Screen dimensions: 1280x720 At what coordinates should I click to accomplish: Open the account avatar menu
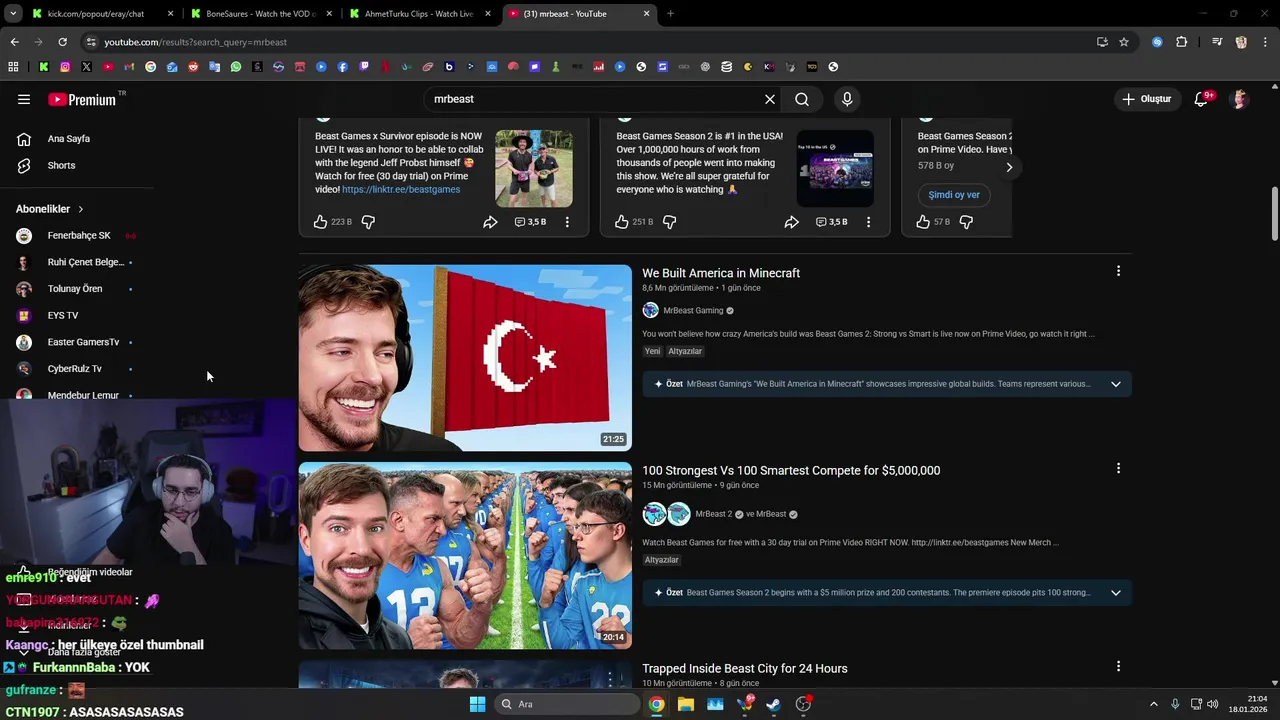(x=1240, y=99)
